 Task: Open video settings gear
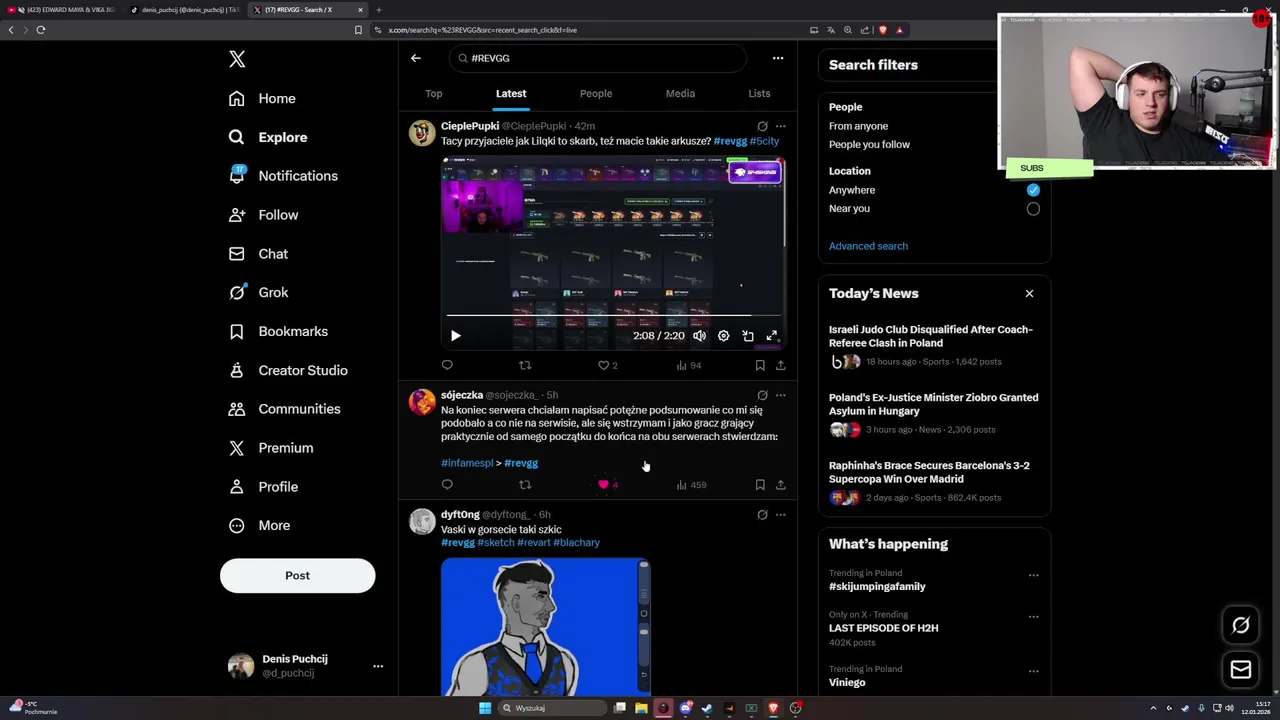[724, 336]
